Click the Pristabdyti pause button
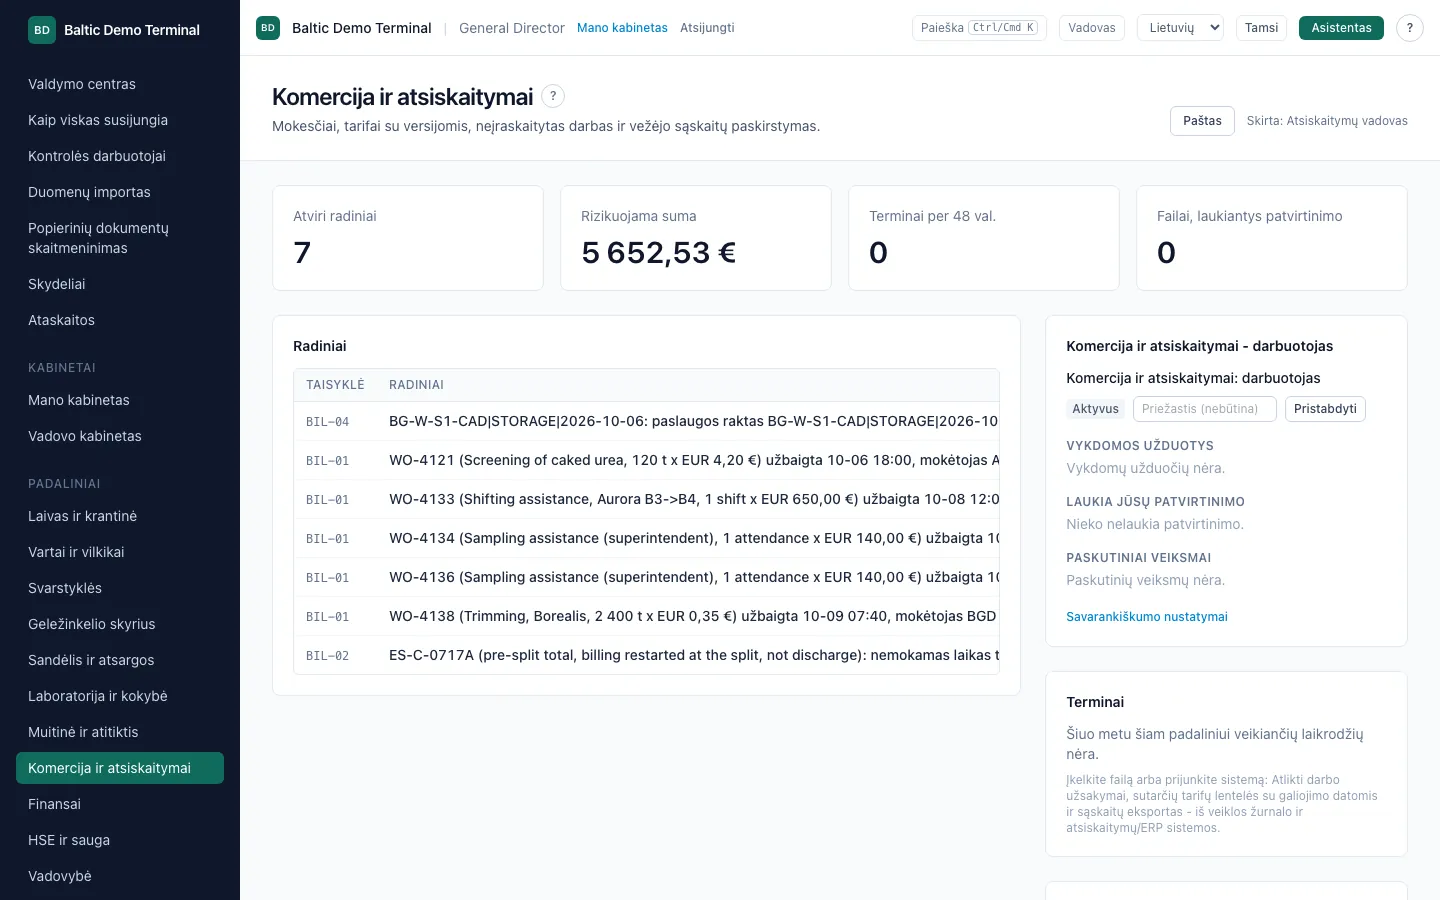The image size is (1440, 900). pyautogui.click(x=1325, y=409)
